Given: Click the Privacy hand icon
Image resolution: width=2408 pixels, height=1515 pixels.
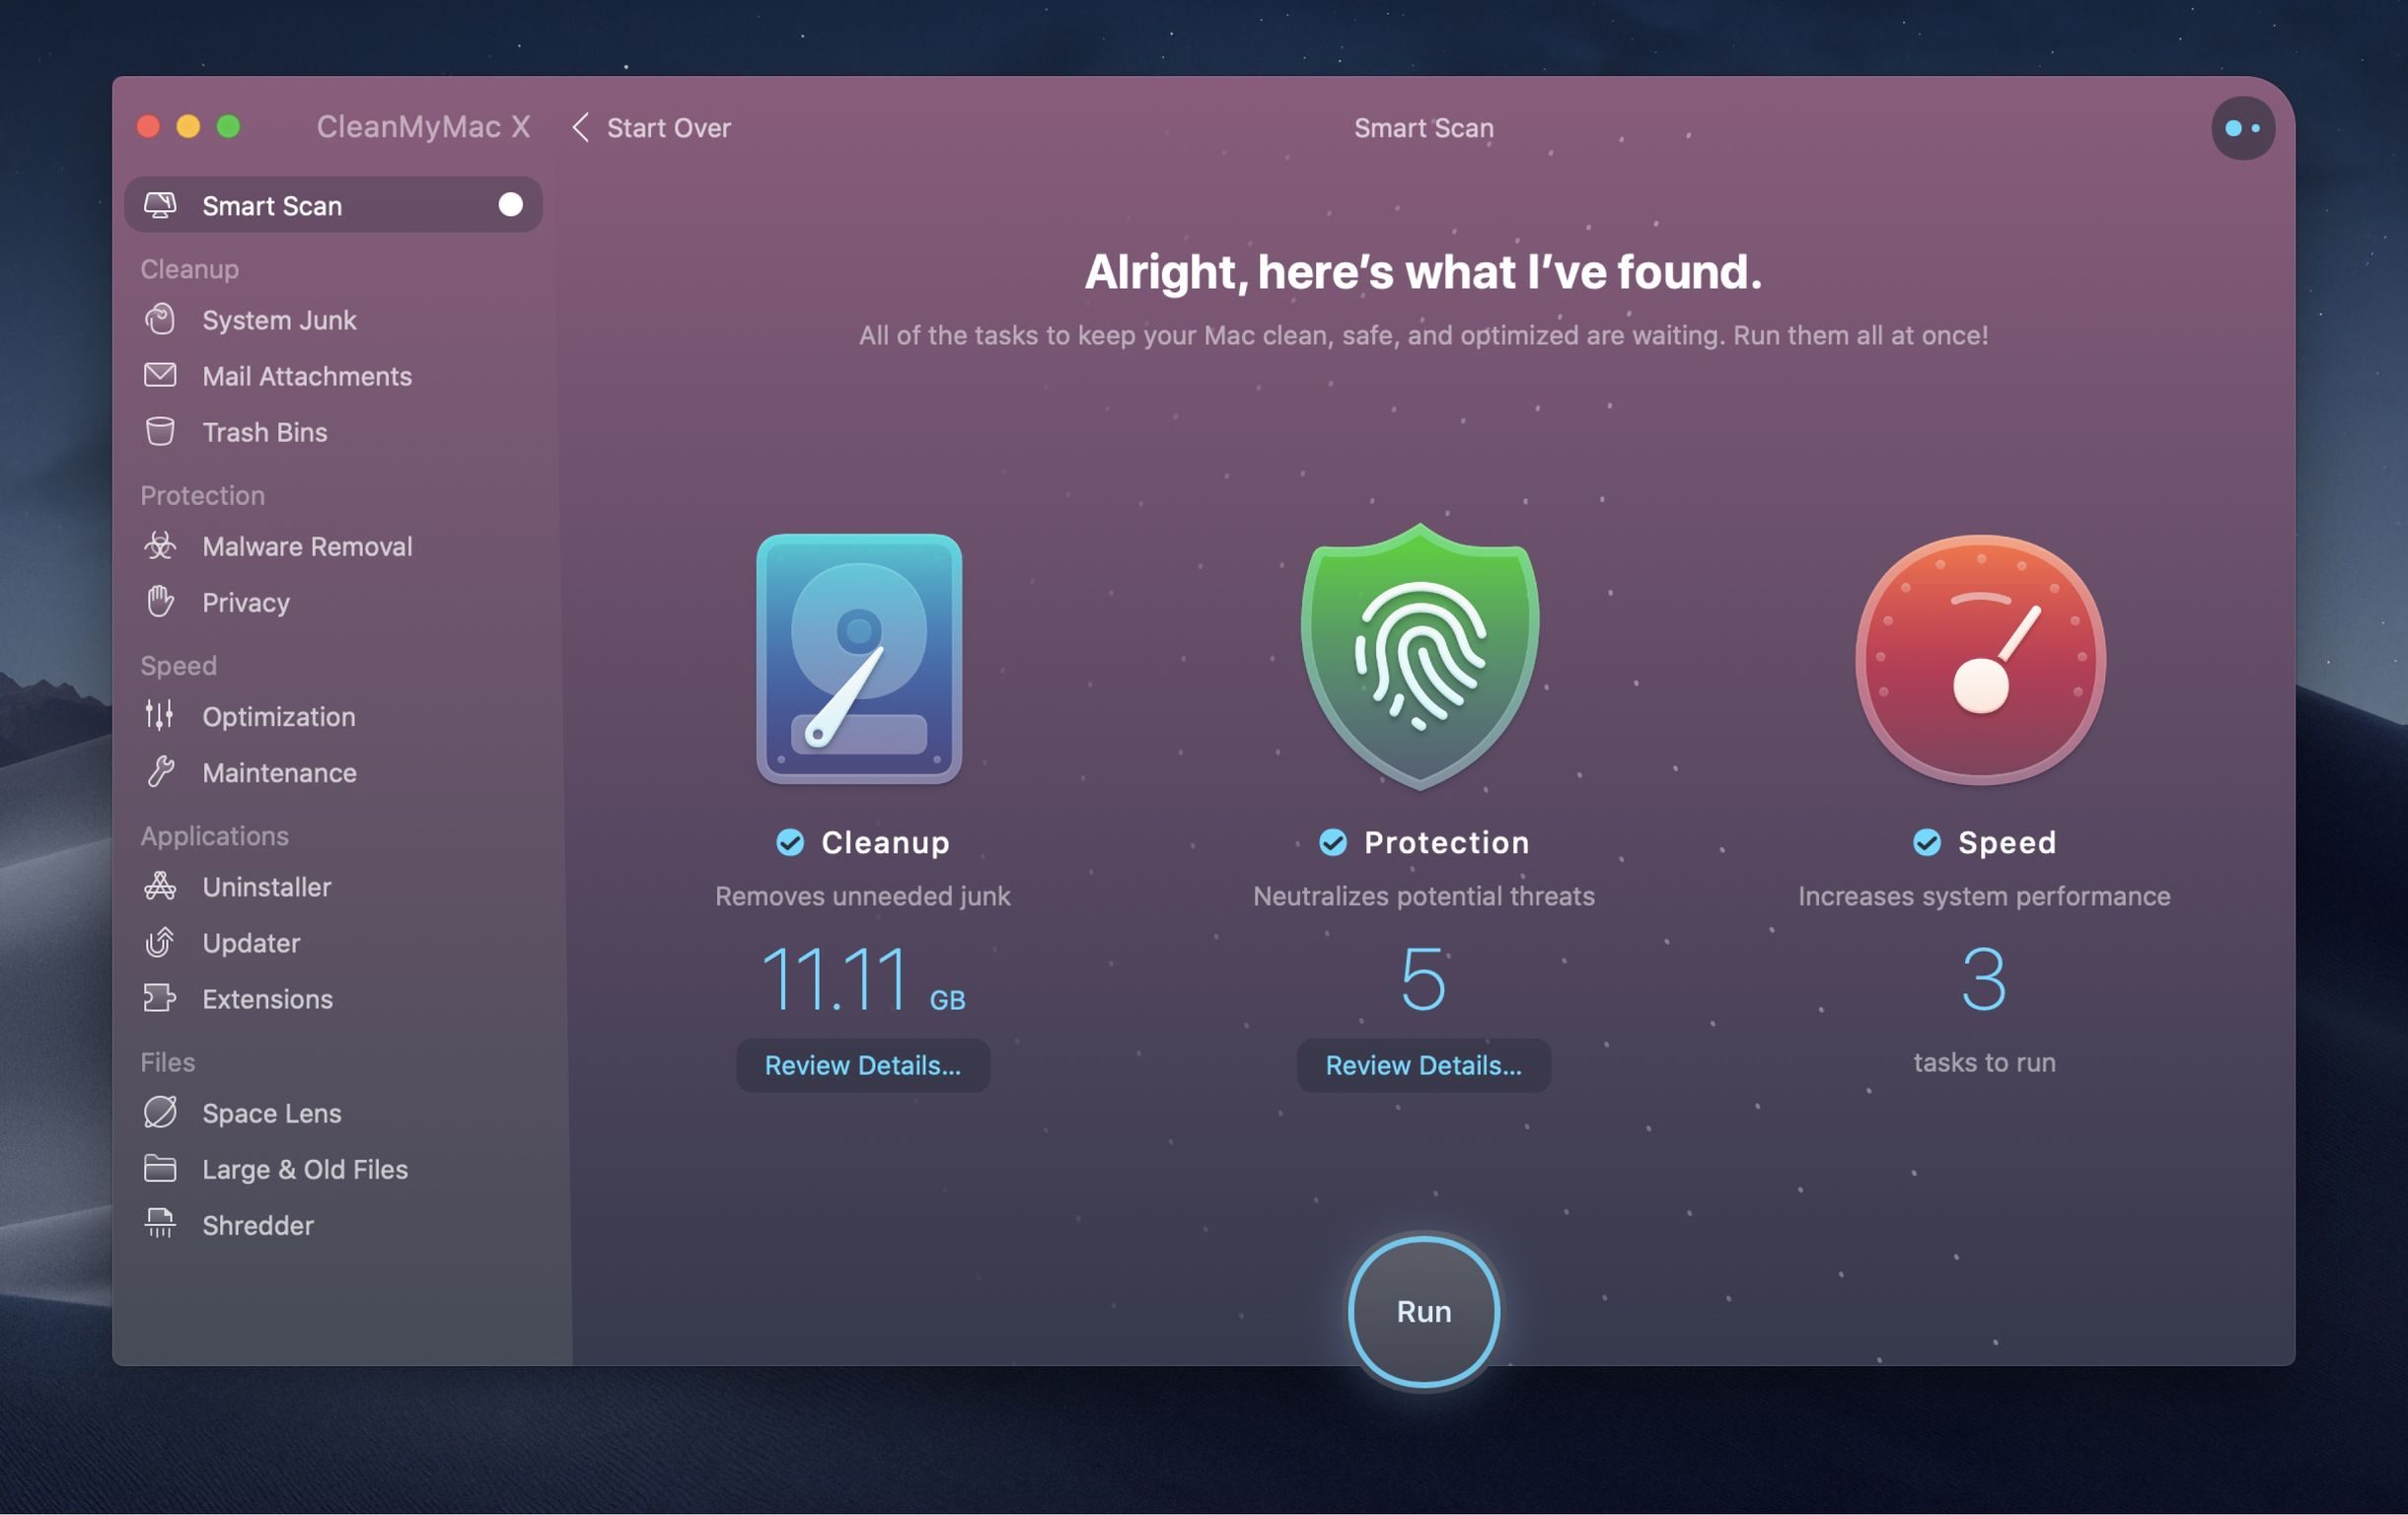Looking at the screenshot, I should point(160,602).
